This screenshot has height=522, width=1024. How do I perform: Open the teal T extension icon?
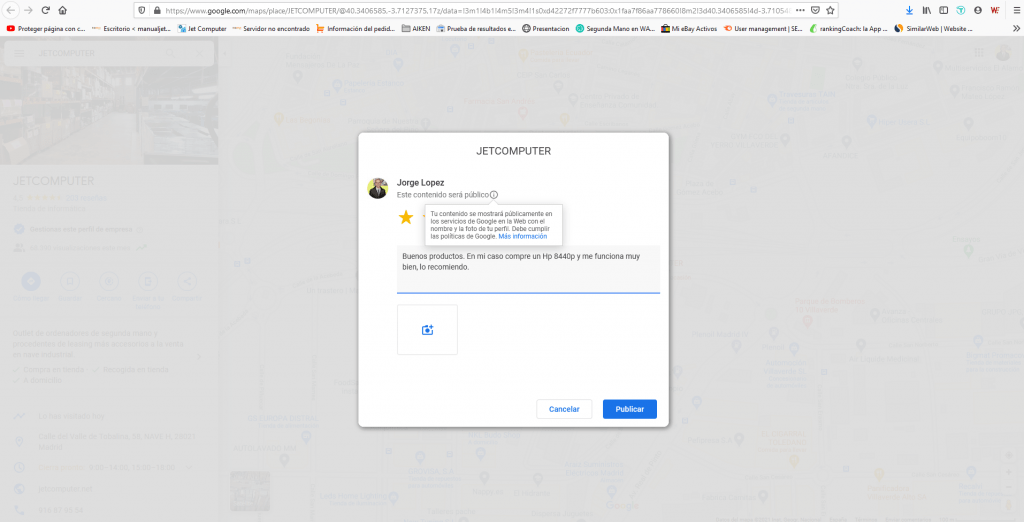pyautogui.click(x=961, y=10)
